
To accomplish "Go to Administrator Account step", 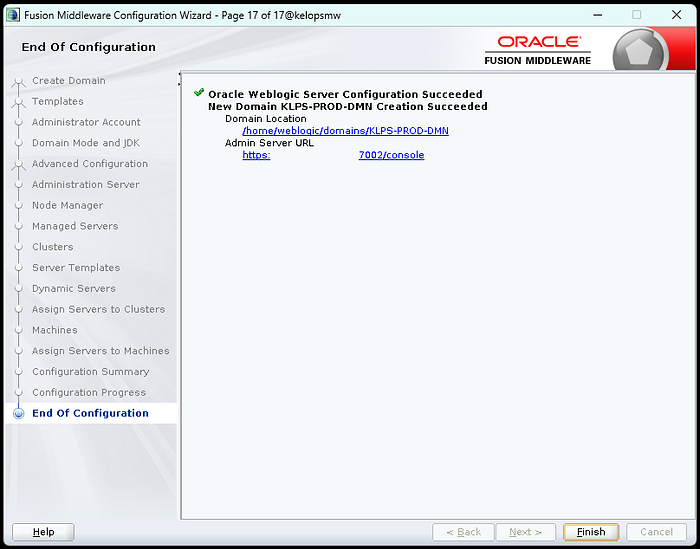I will [x=86, y=122].
